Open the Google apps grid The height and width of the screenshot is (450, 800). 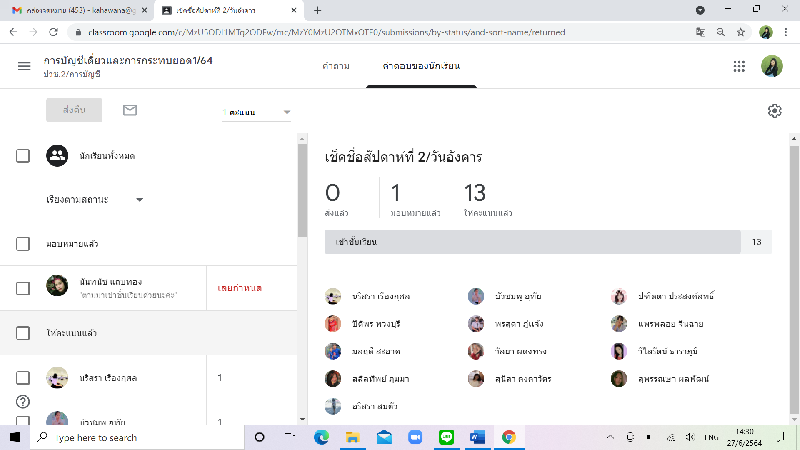[x=739, y=66]
